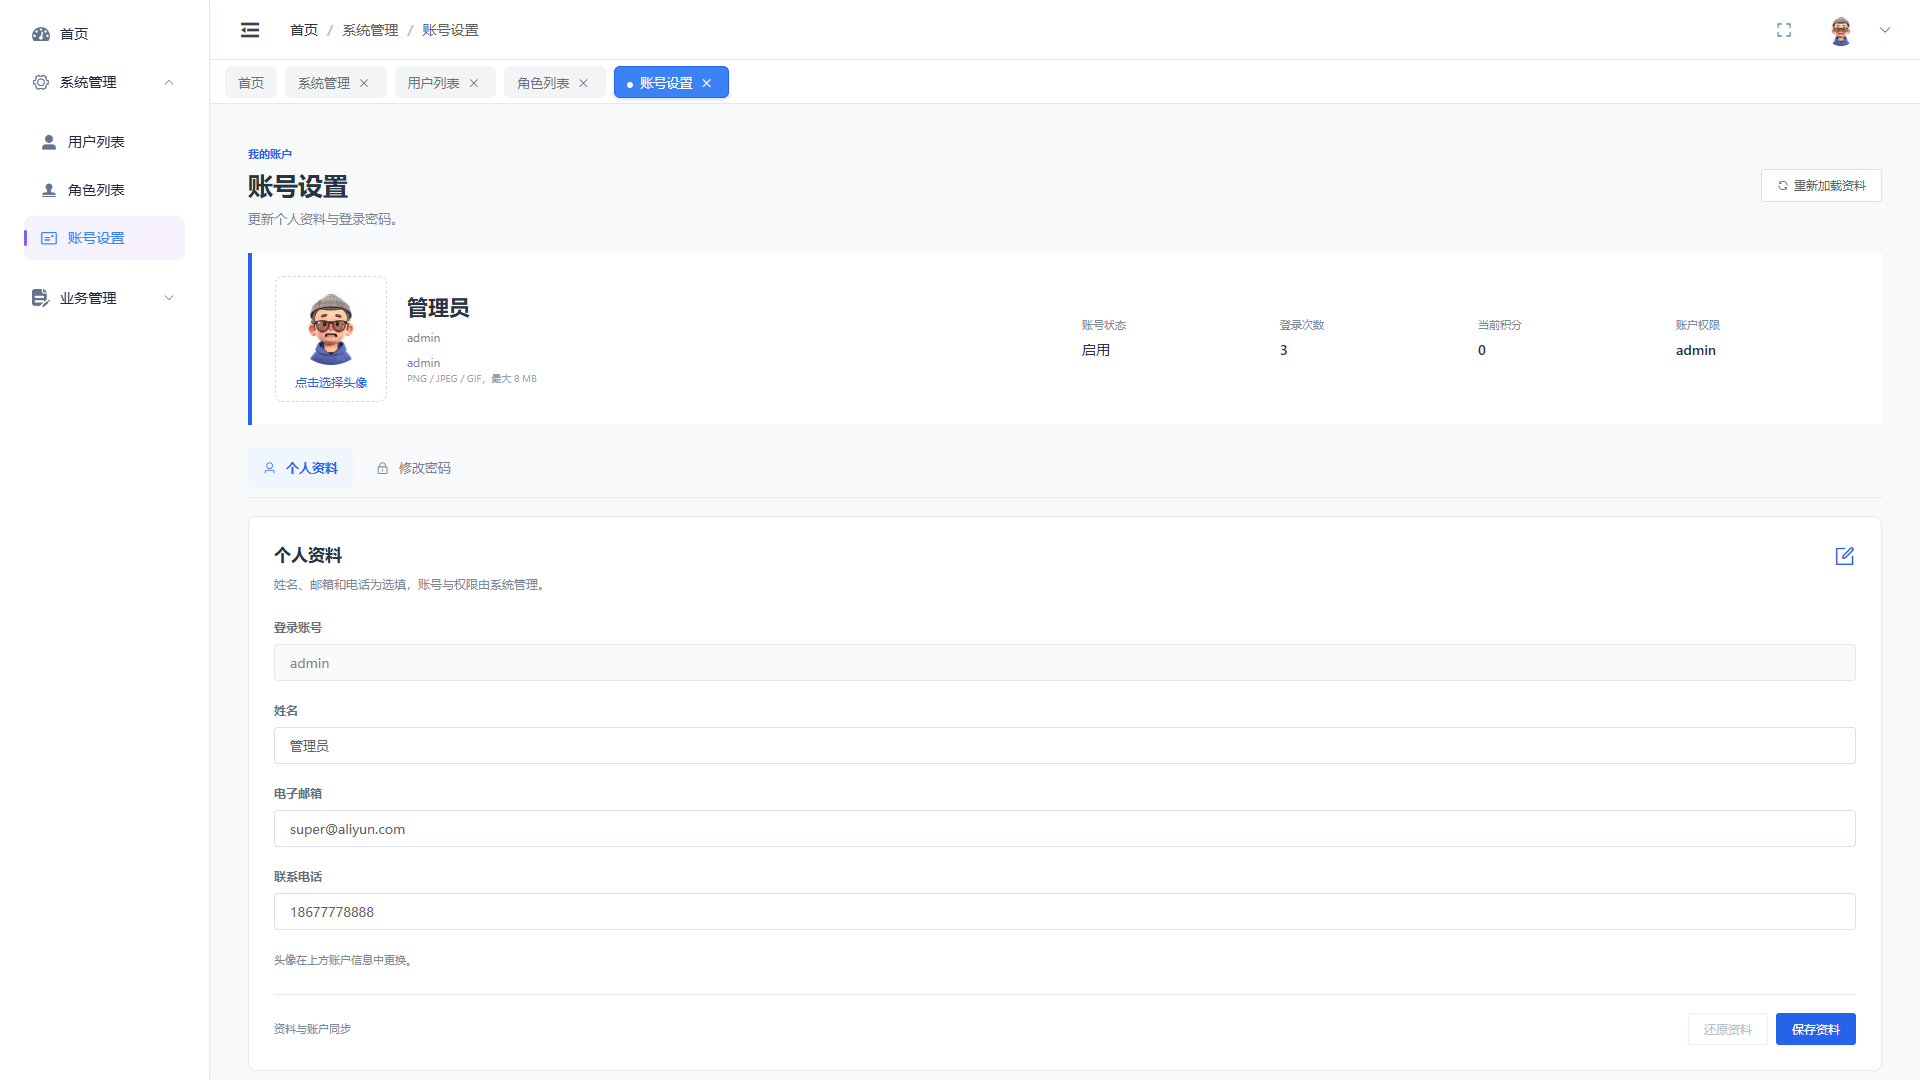Collapse the 系统管理 sidebar group chevron
This screenshot has height=1080, width=1920.
coord(169,82)
